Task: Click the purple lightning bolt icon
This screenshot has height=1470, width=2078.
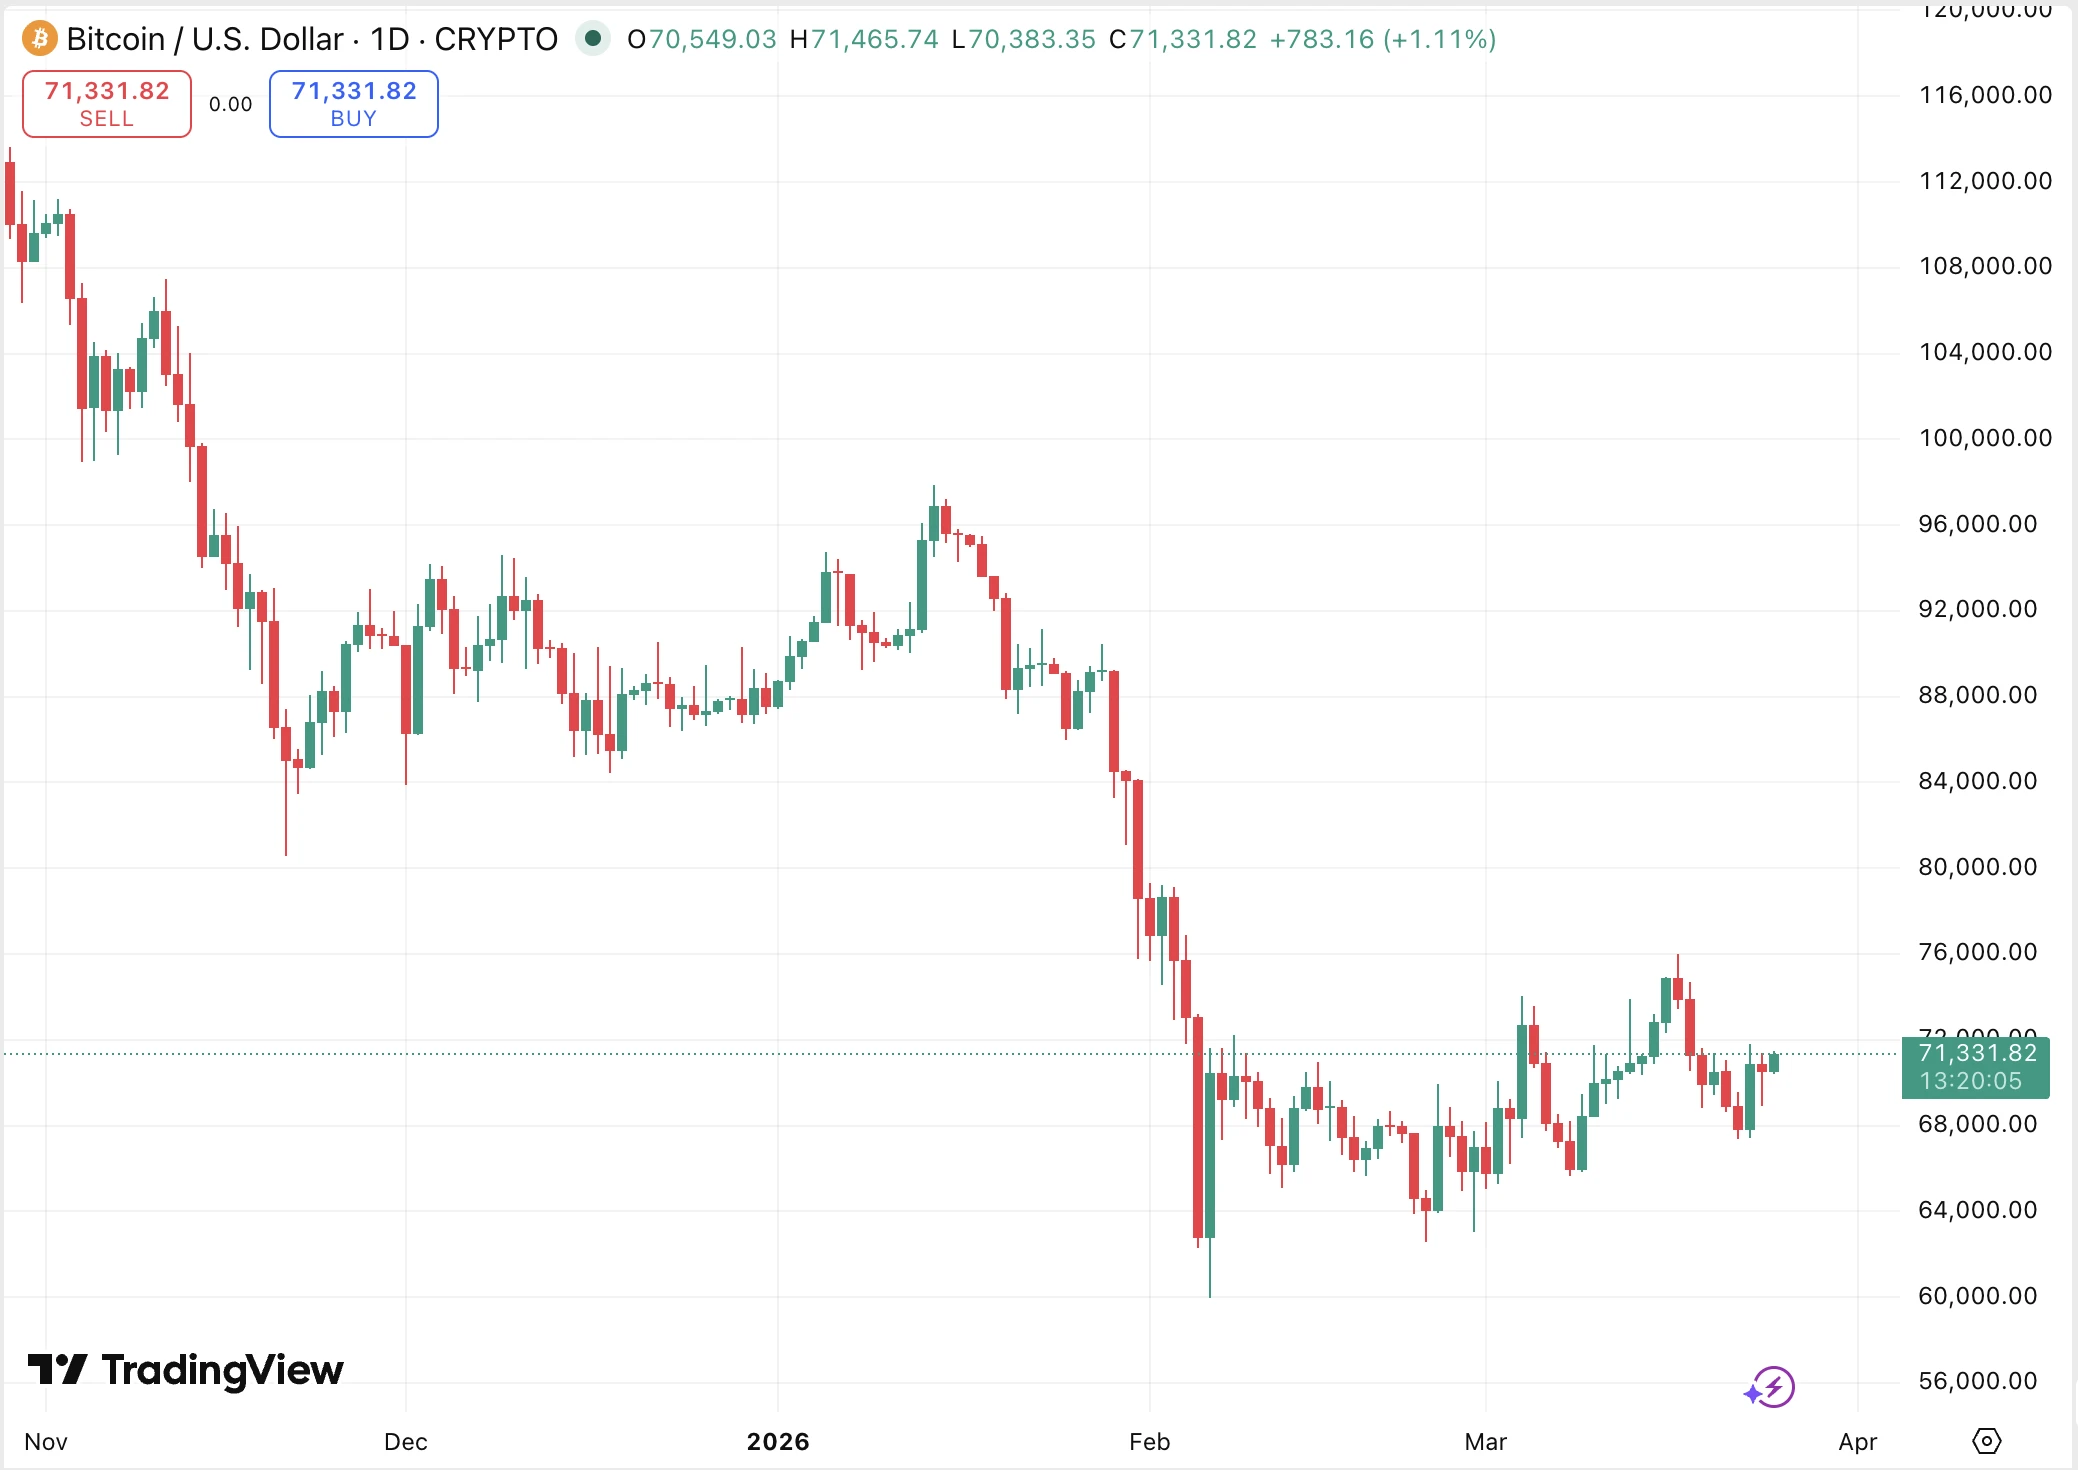Action: coord(1772,1388)
